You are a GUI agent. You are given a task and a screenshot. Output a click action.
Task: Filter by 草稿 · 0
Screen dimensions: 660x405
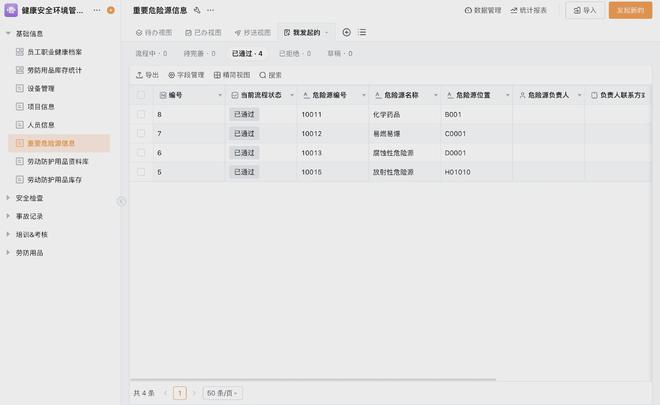[x=340, y=53]
